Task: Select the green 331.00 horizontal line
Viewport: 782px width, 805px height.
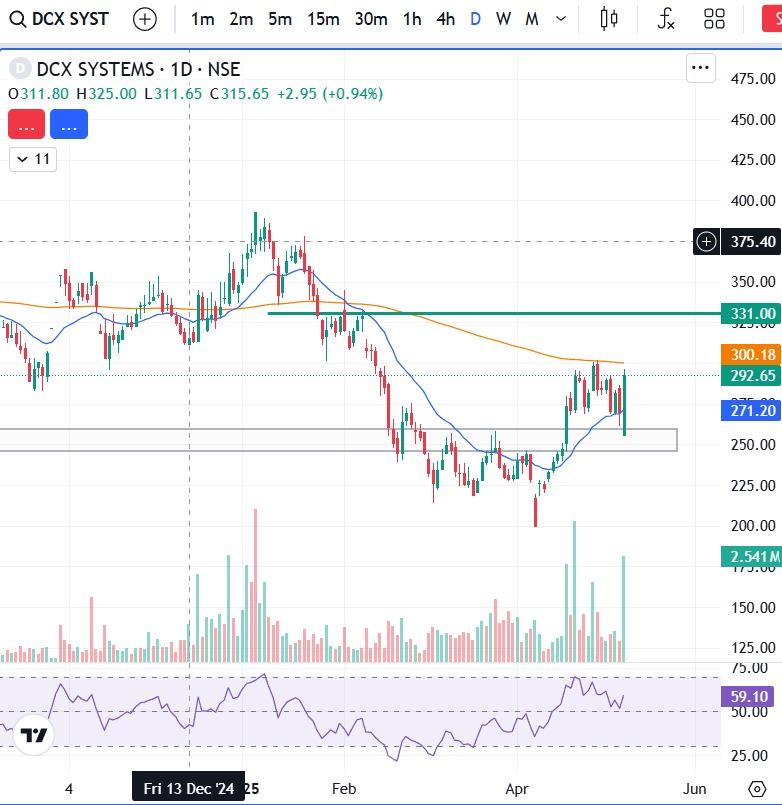Action: (493, 313)
